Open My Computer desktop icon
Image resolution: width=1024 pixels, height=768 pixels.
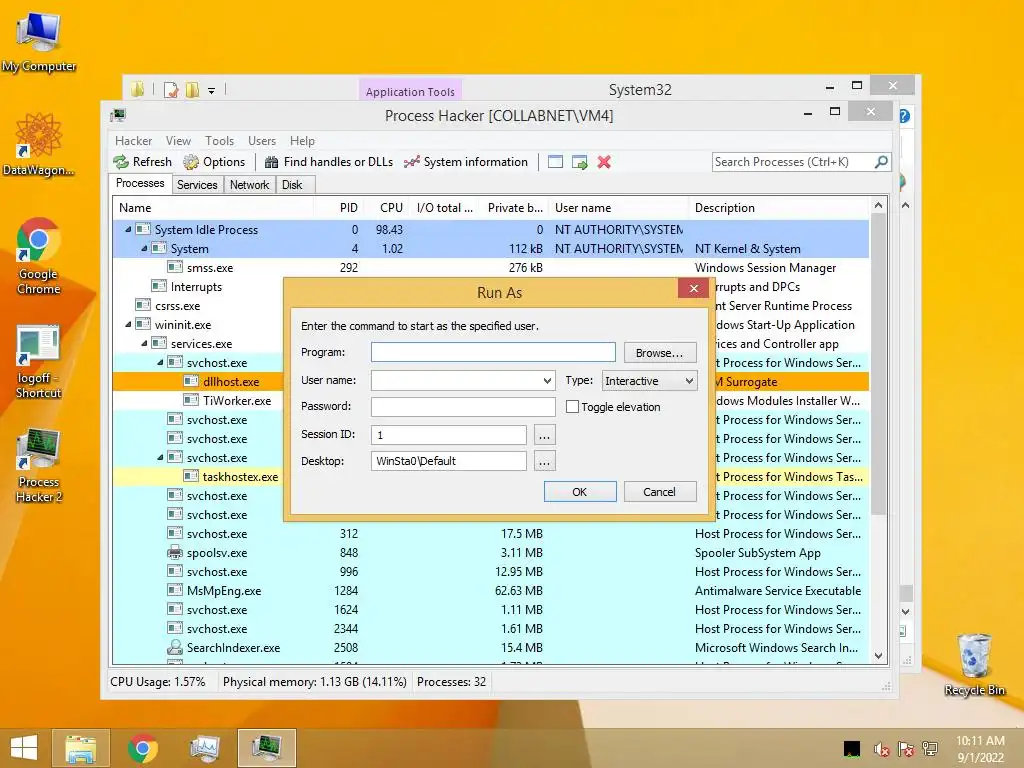[x=39, y=43]
